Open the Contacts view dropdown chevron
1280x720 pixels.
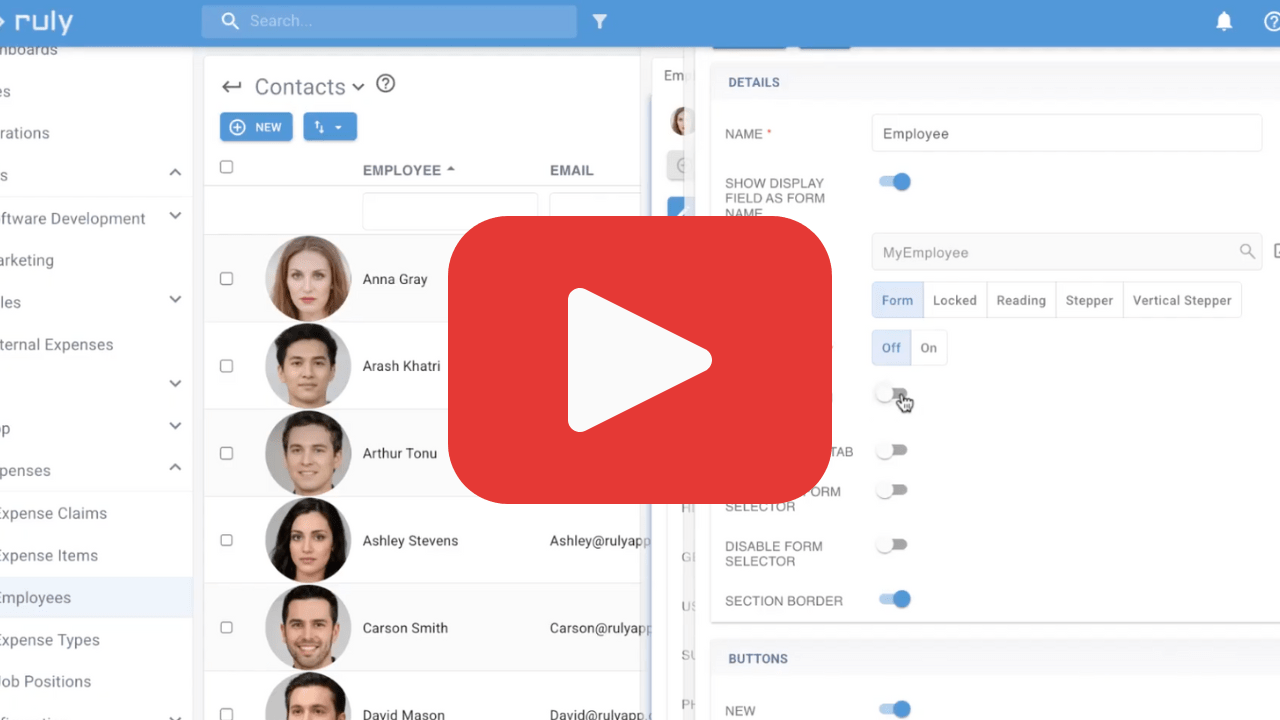click(358, 88)
